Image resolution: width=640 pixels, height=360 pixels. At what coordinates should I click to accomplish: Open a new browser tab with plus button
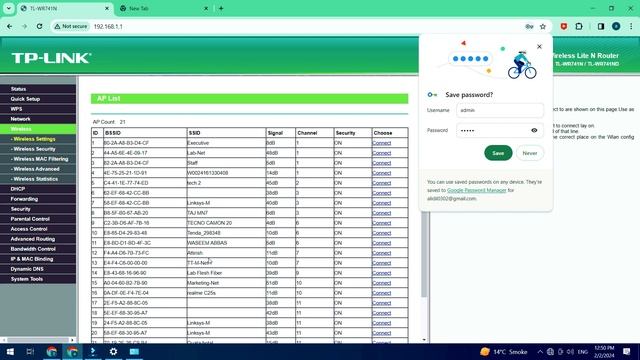pos(221,8)
